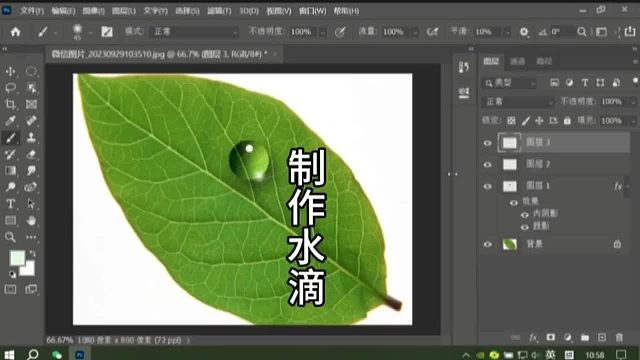Hide layer 2 with eye icon
The height and width of the screenshot is (360, 640).
487,164
